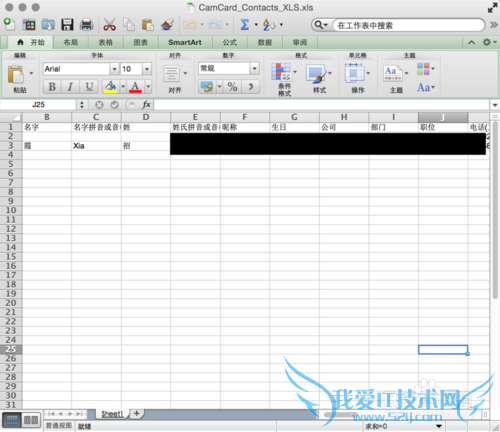
Task: Apply fill color with paint bucket
Action: point(111,87)
